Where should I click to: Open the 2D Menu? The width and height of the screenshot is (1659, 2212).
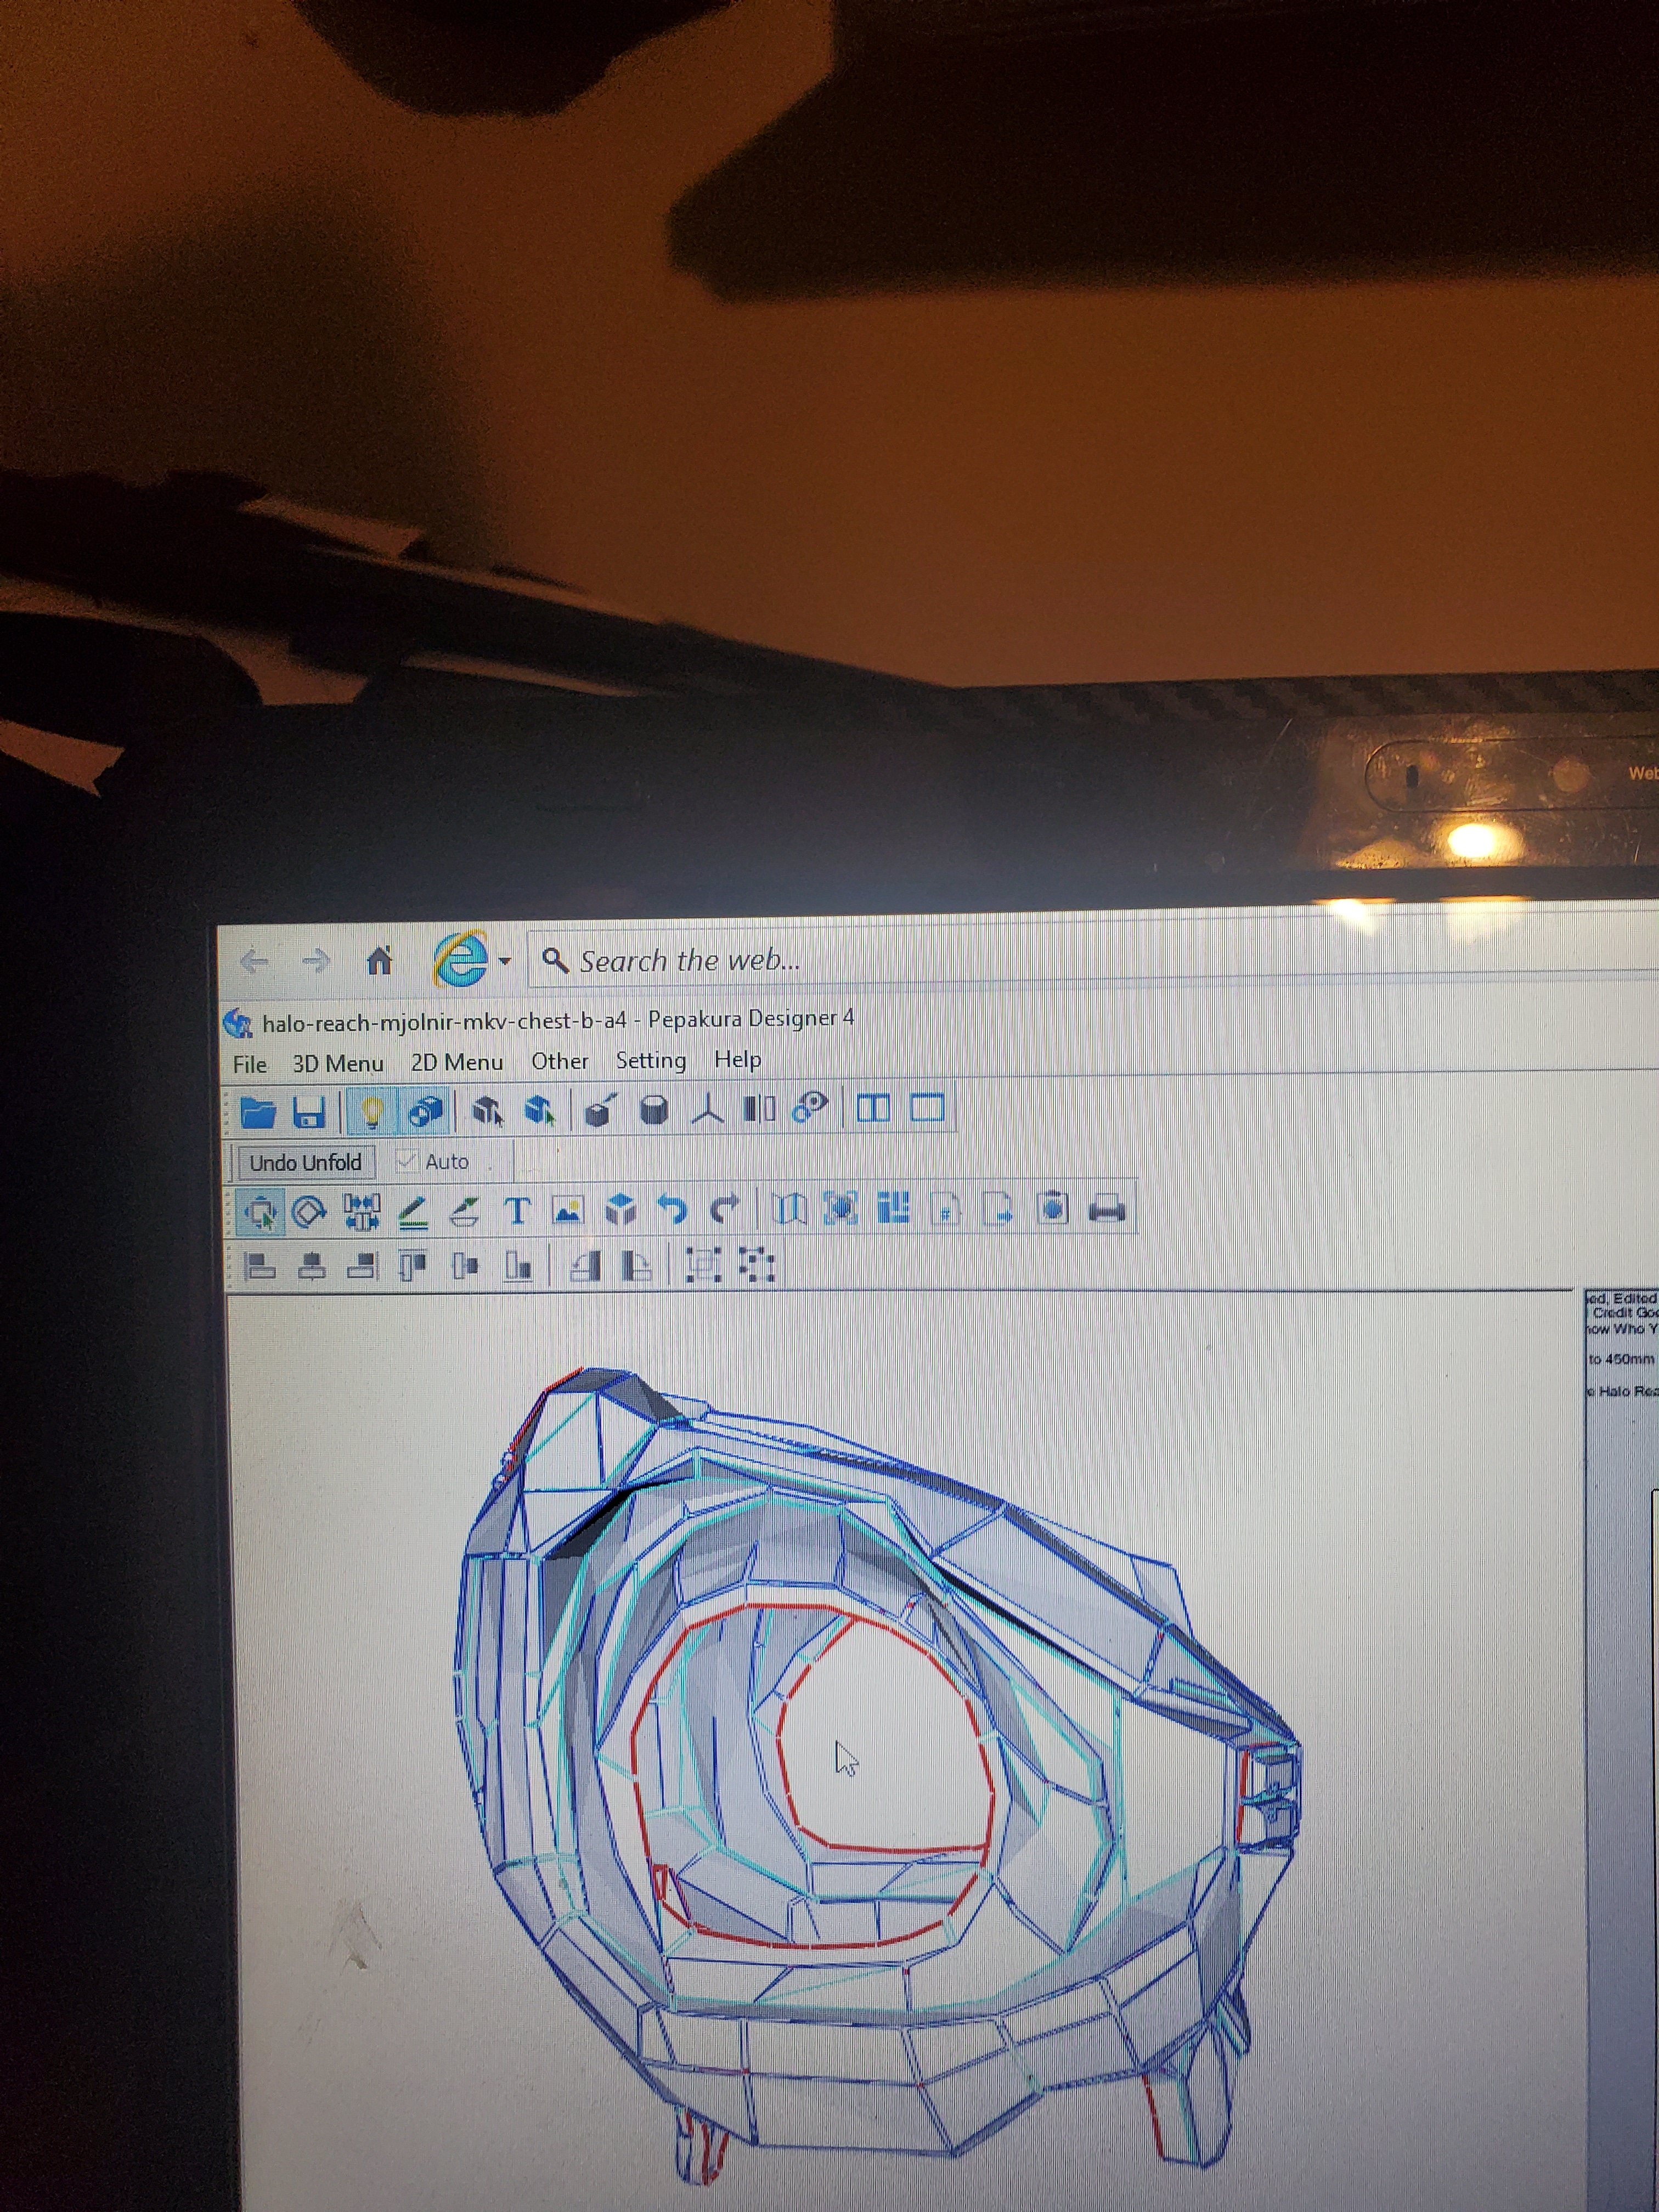click(x=457, y=1062)
